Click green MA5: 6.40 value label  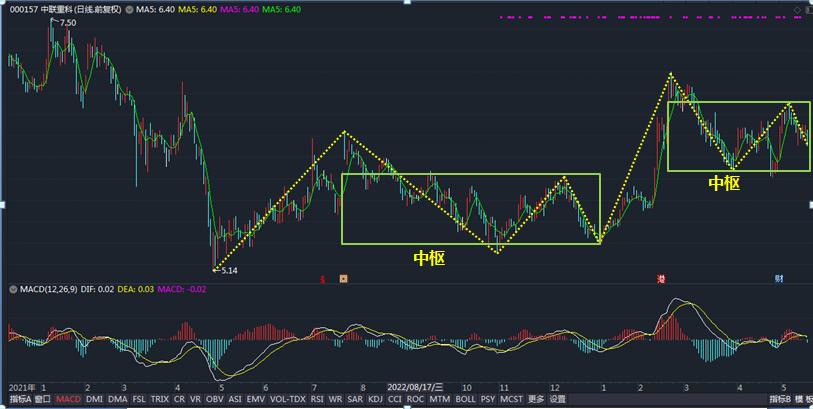point(281,9)
